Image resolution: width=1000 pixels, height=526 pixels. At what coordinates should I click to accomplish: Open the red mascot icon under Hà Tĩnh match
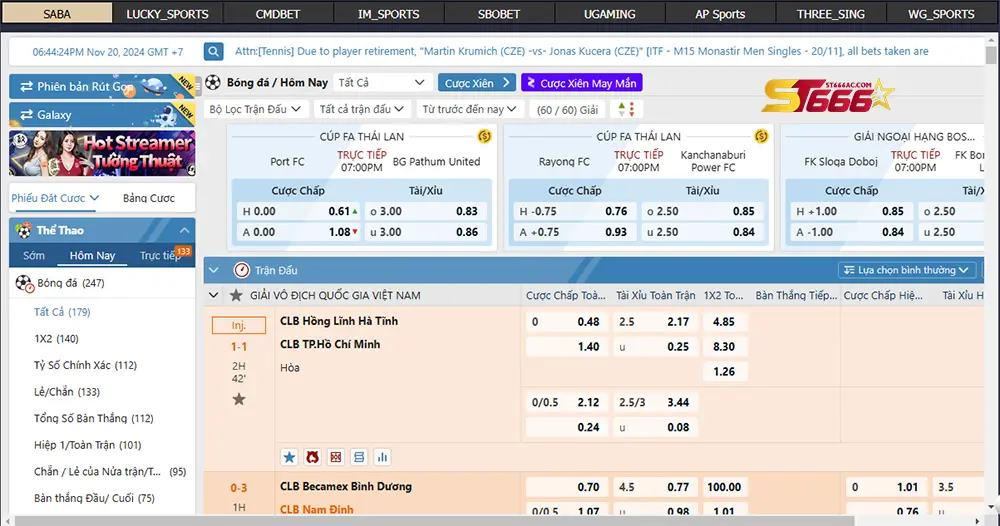point(312,457)
